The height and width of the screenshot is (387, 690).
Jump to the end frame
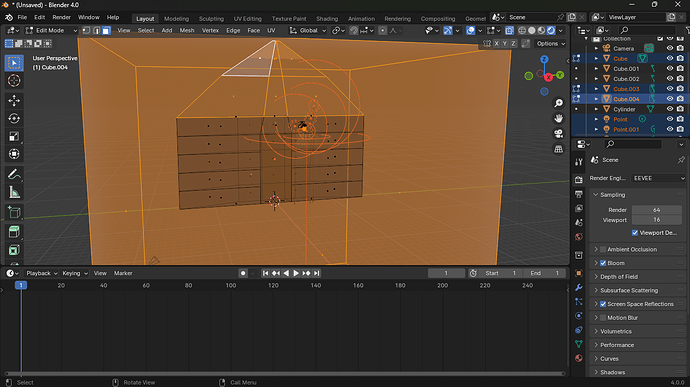[316, 273]
